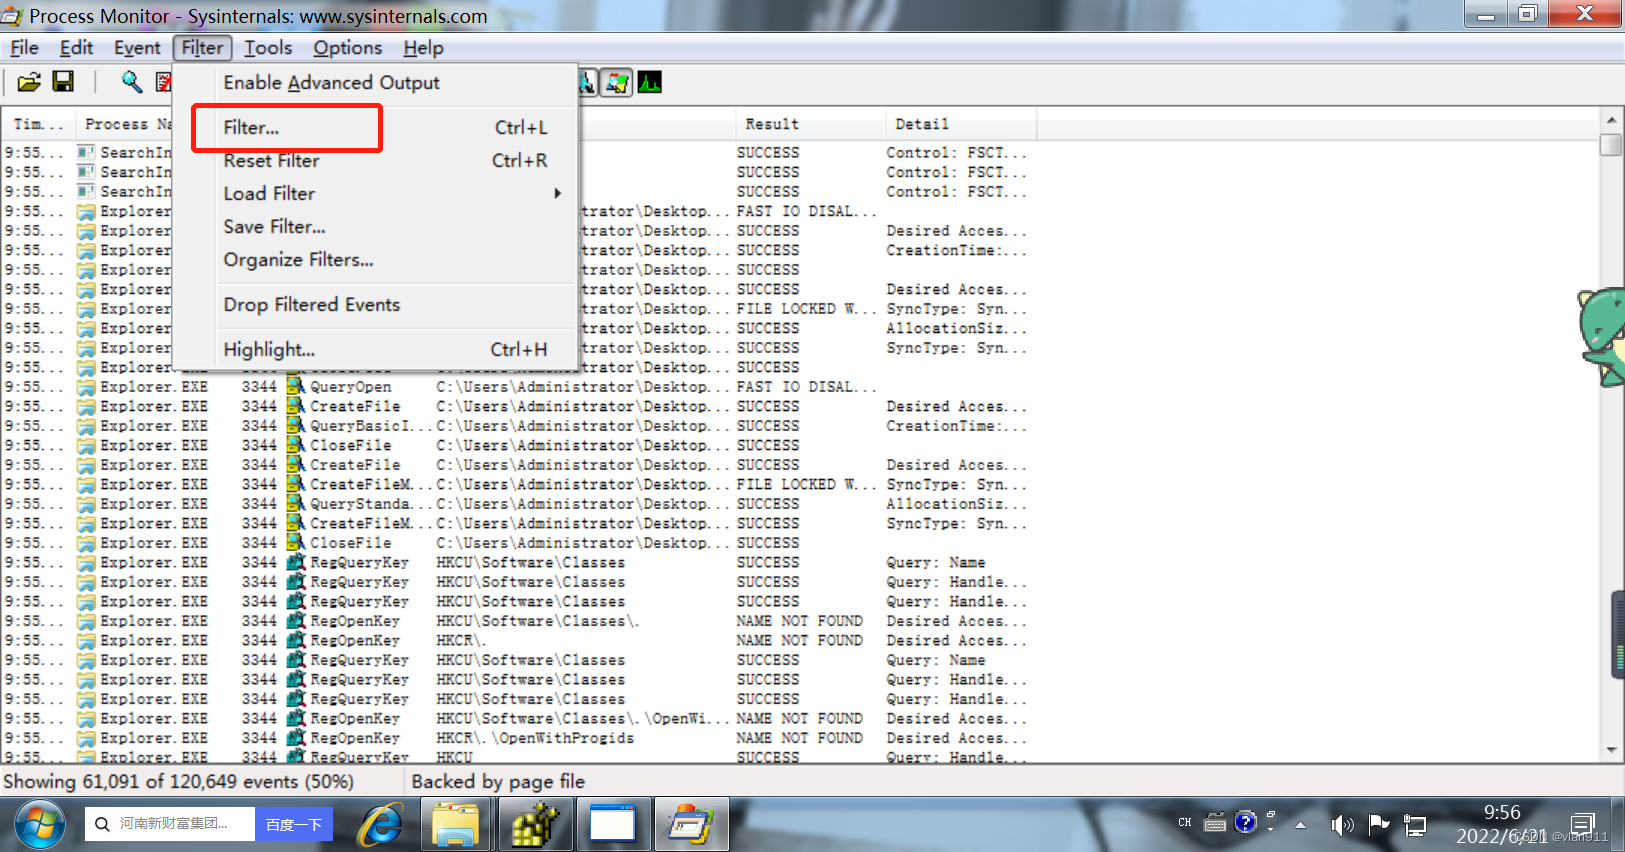Launch Internet Explorer from the taskbar

(x=380, y=825)
